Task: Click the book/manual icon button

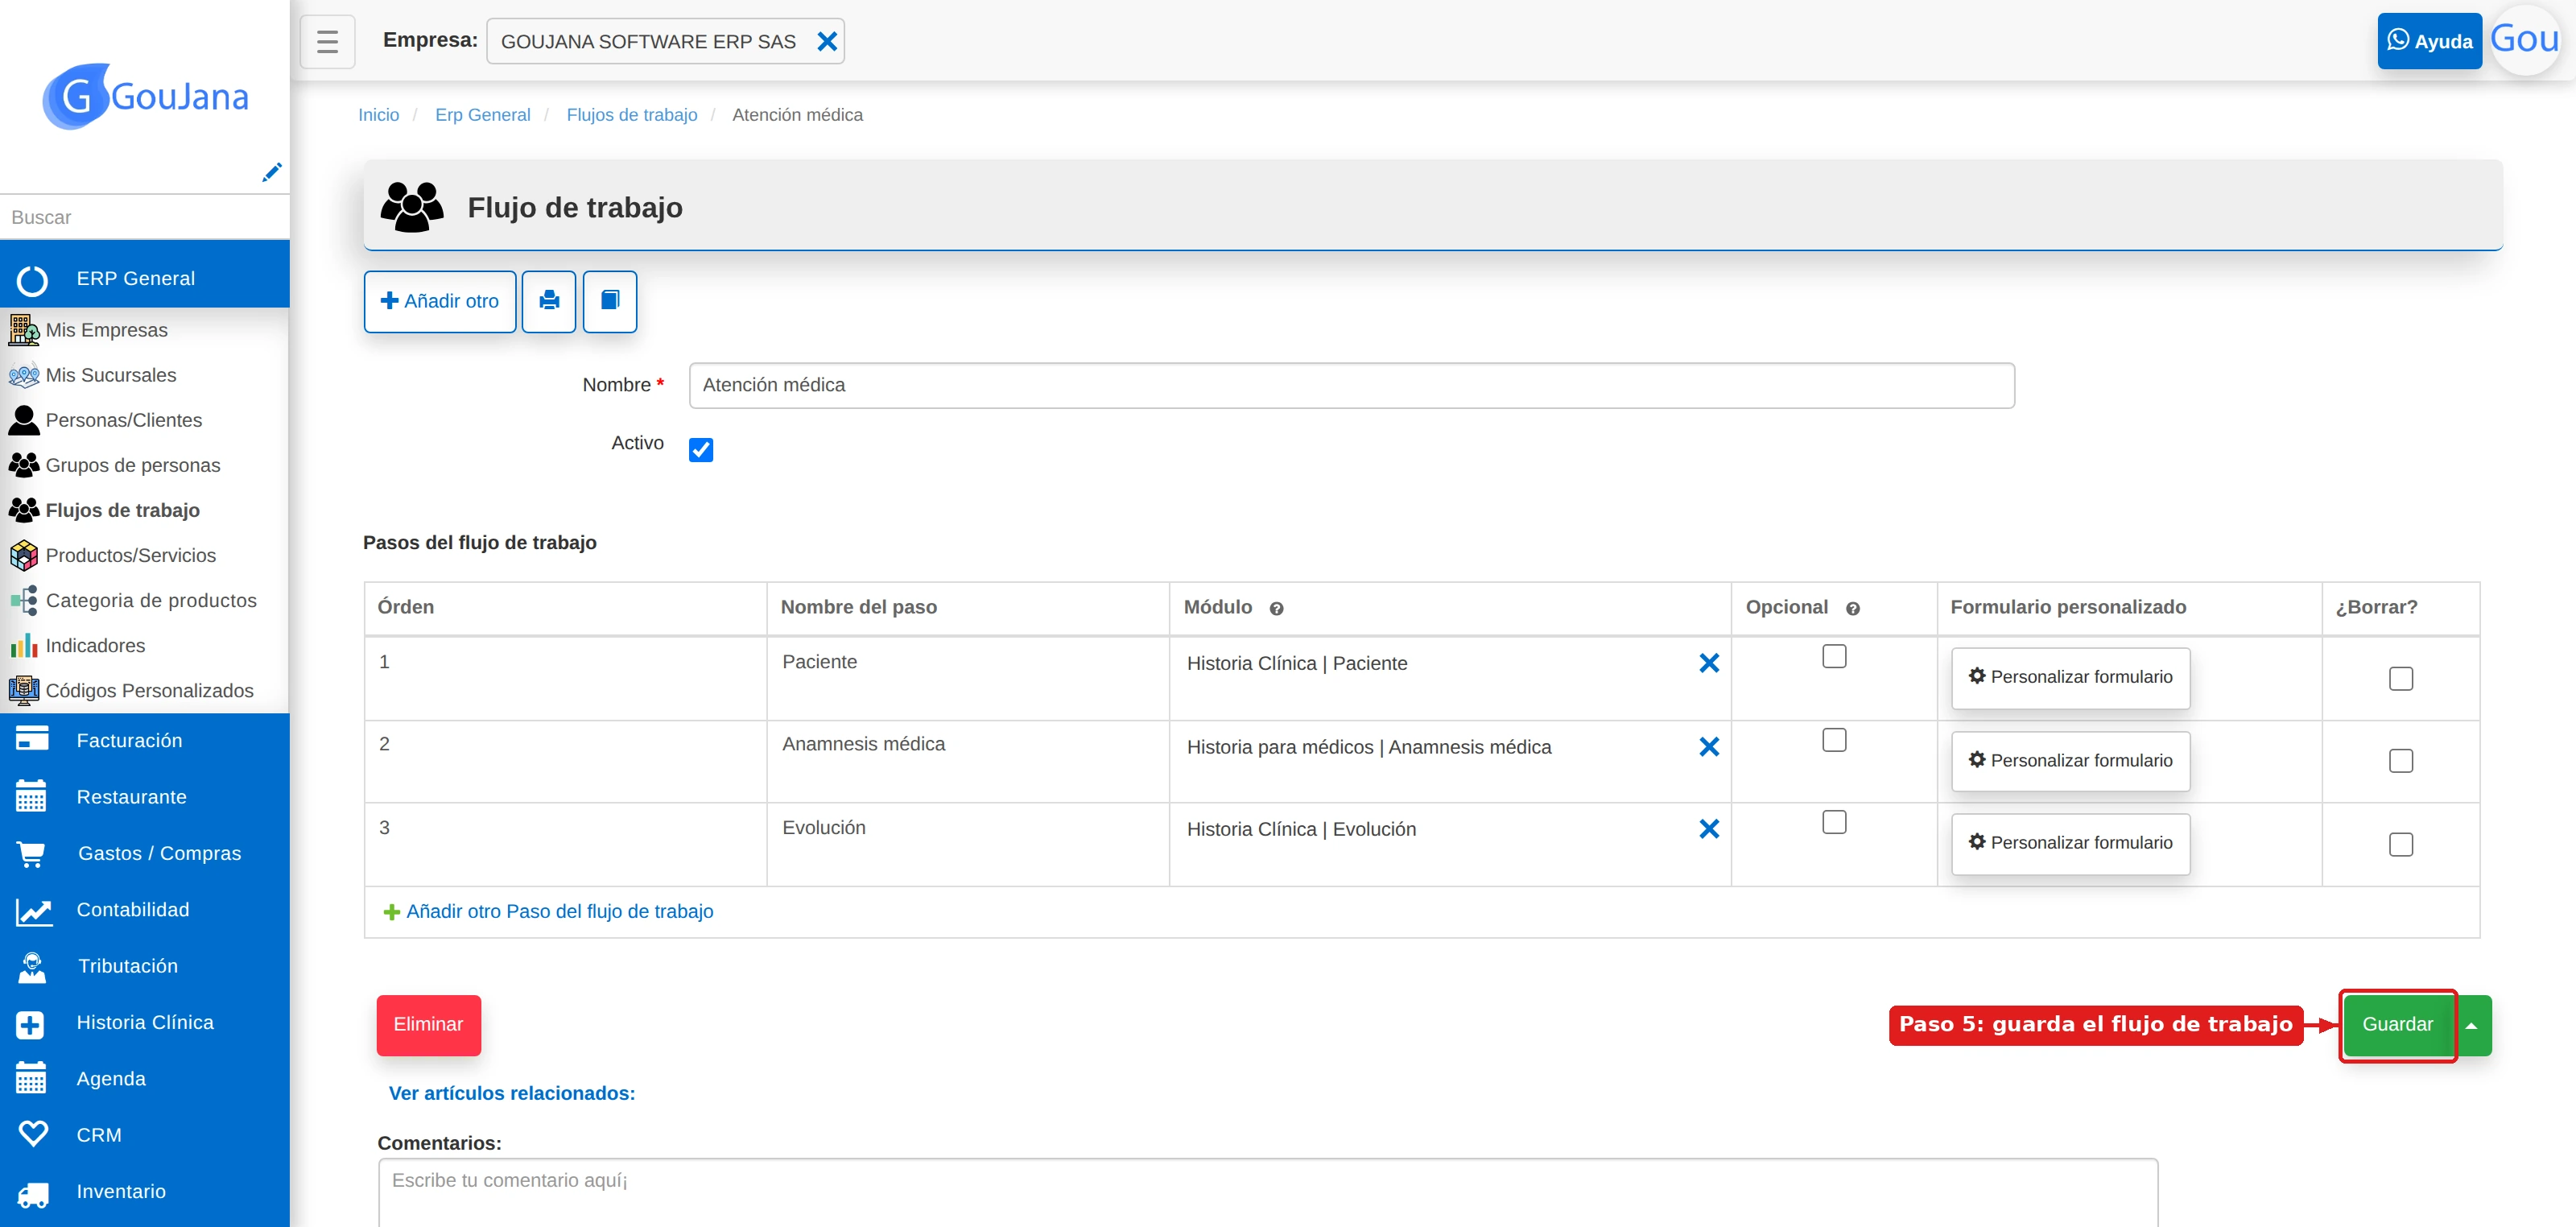Action: coord(610,301)
